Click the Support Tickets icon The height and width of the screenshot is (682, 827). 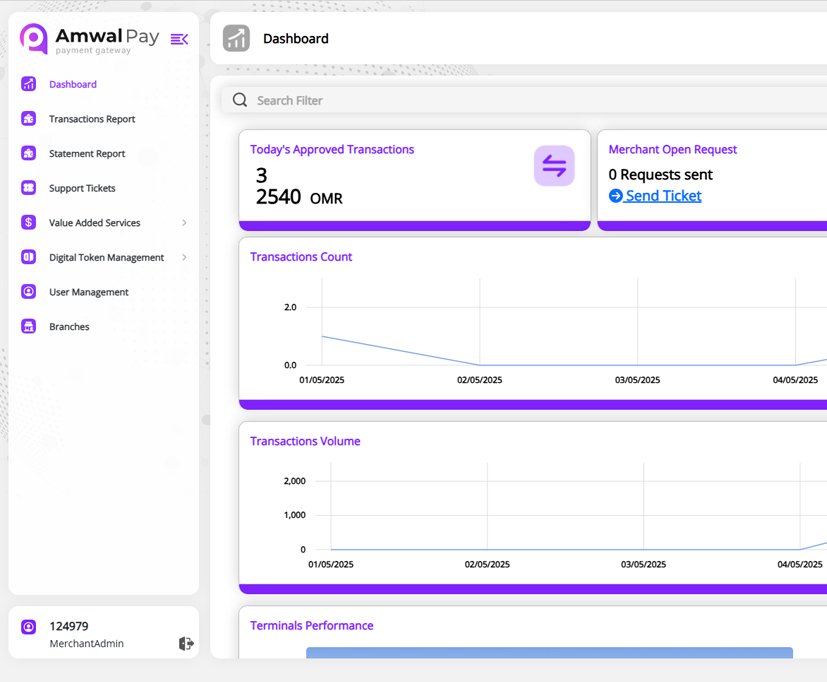click(28, 188)
